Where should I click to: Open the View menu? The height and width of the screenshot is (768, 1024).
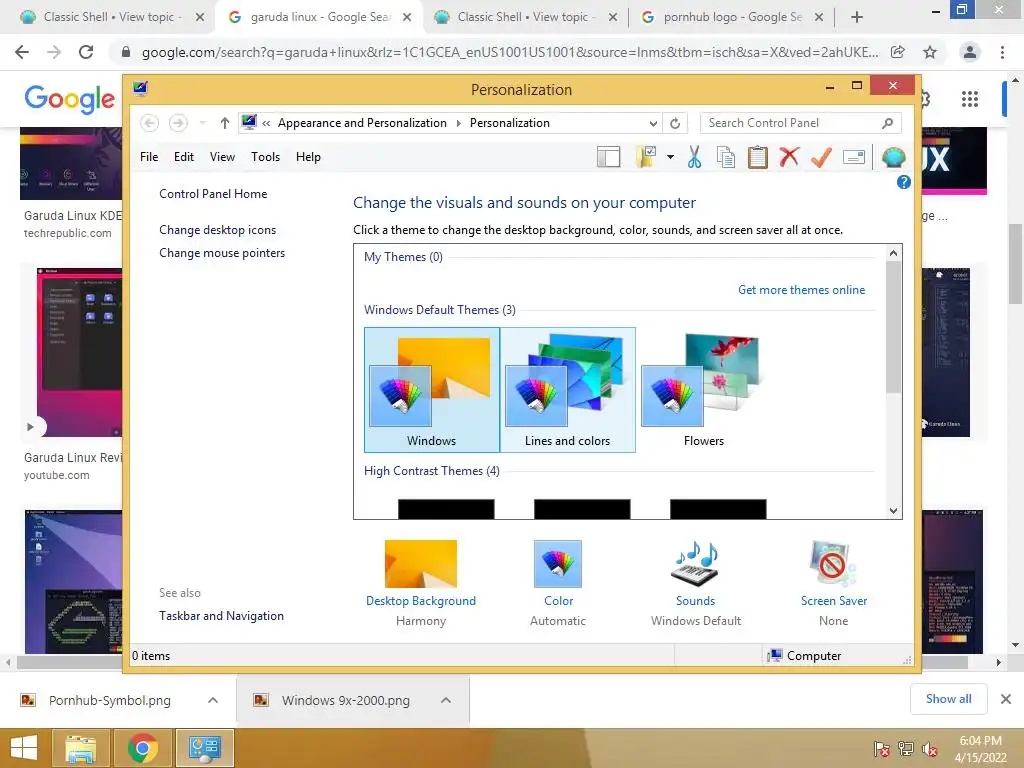coord(222,157)
